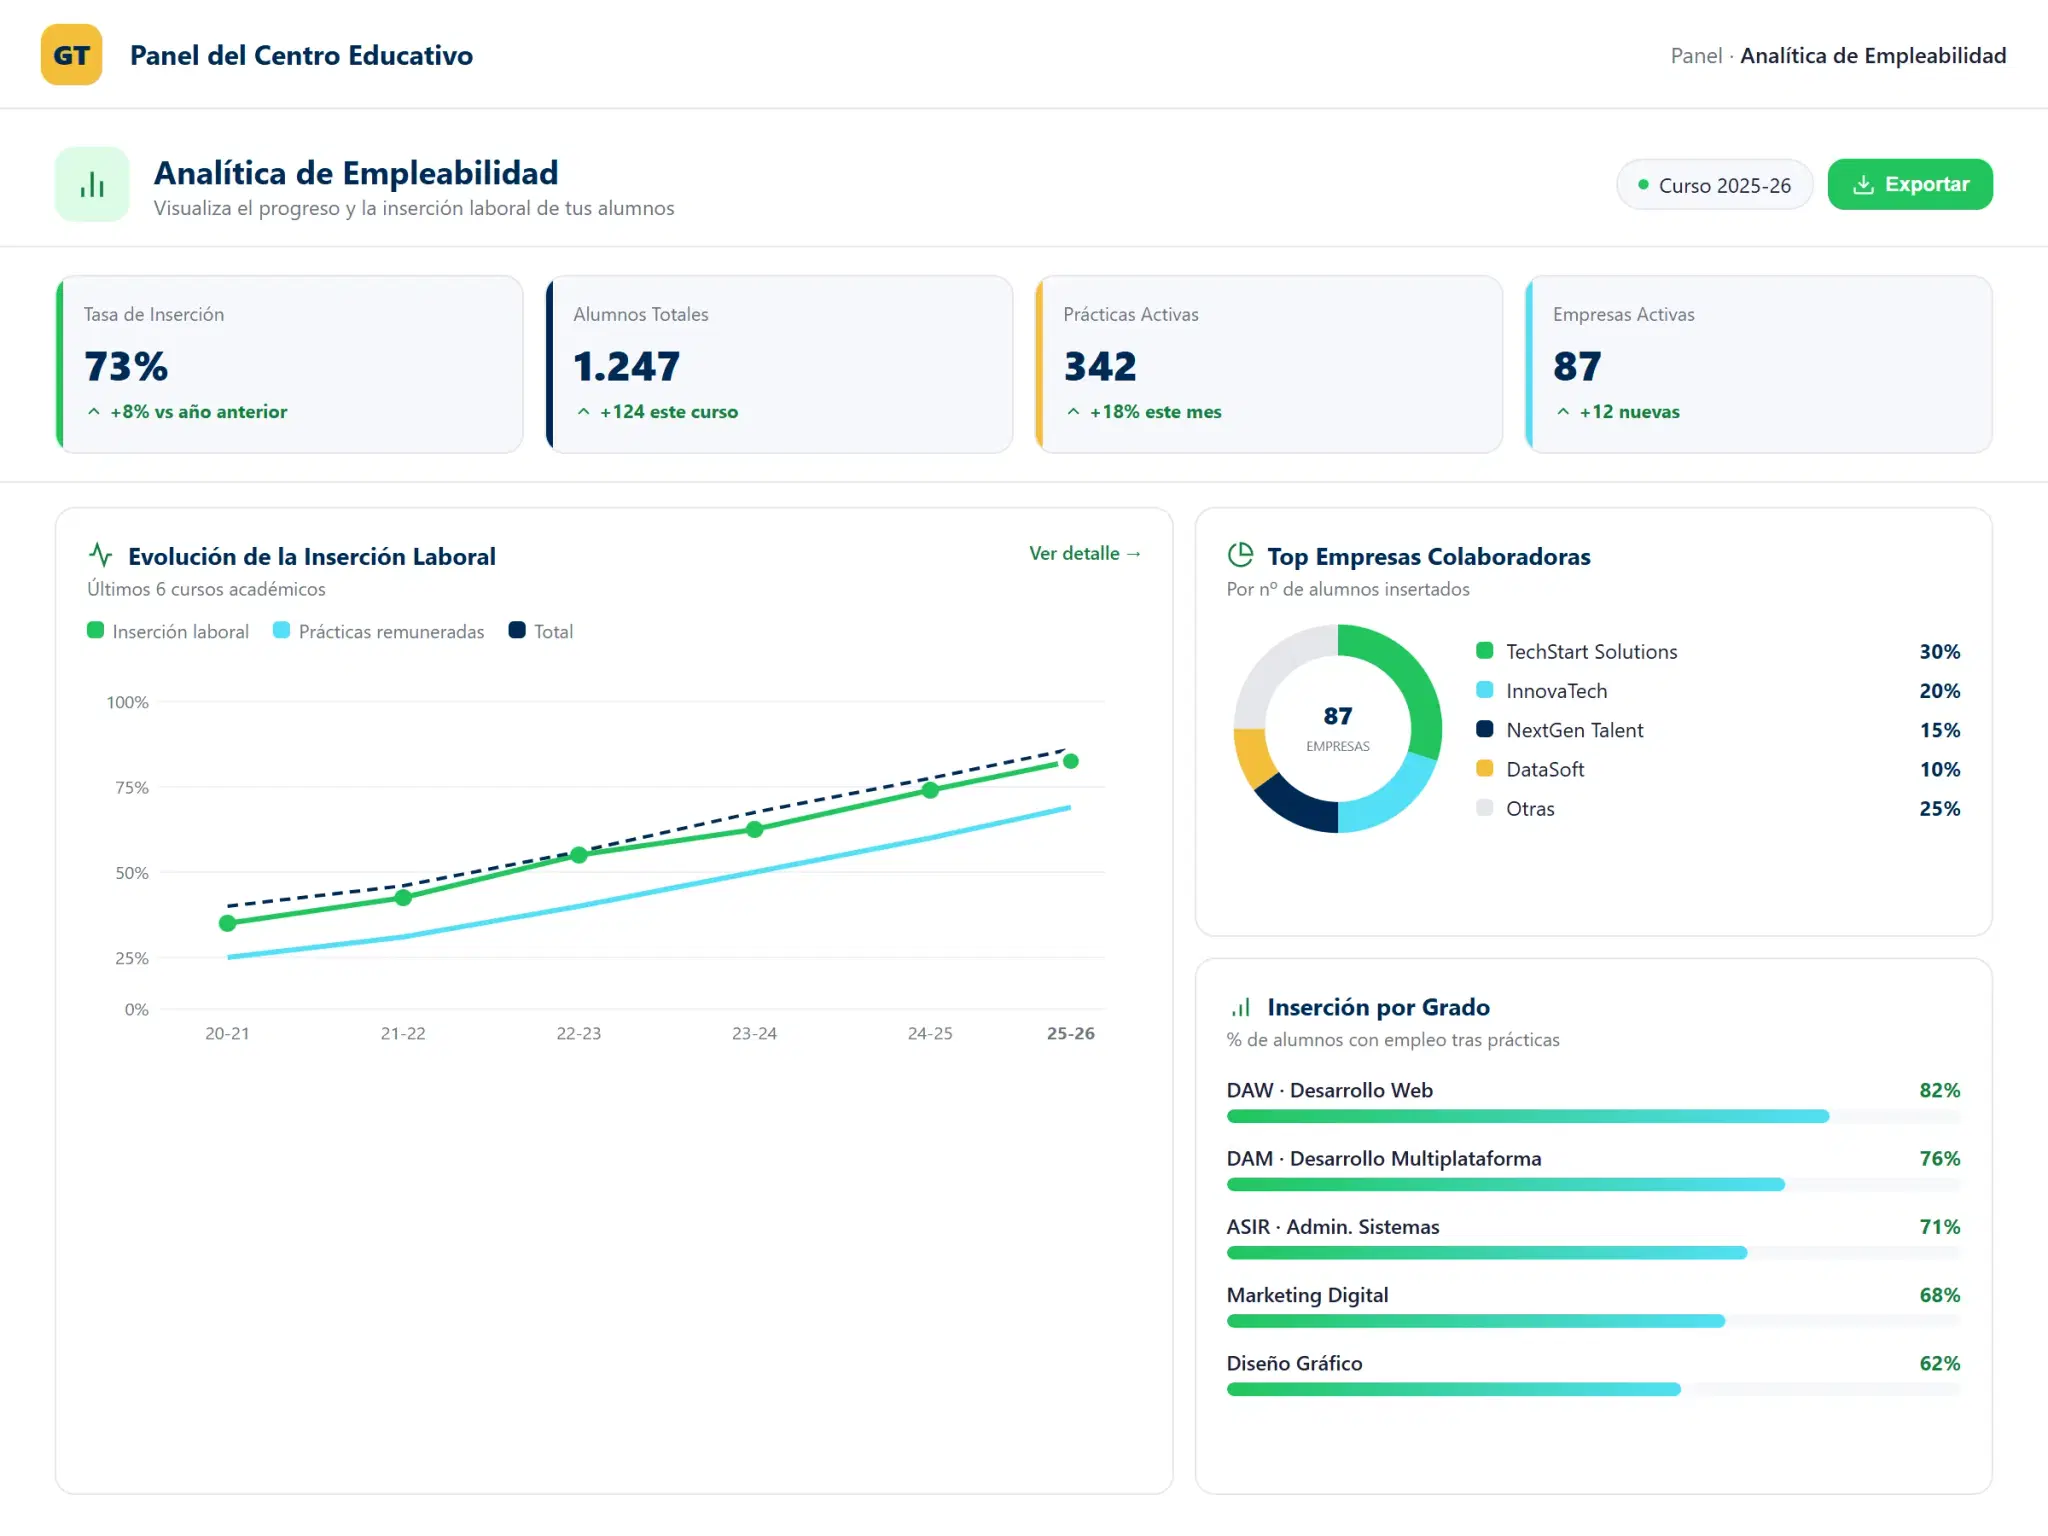This screenshot has height=1536, width=2048.
Task: Click the pulse icon beside Evolución de la Inserción
Action: [100, 554]
